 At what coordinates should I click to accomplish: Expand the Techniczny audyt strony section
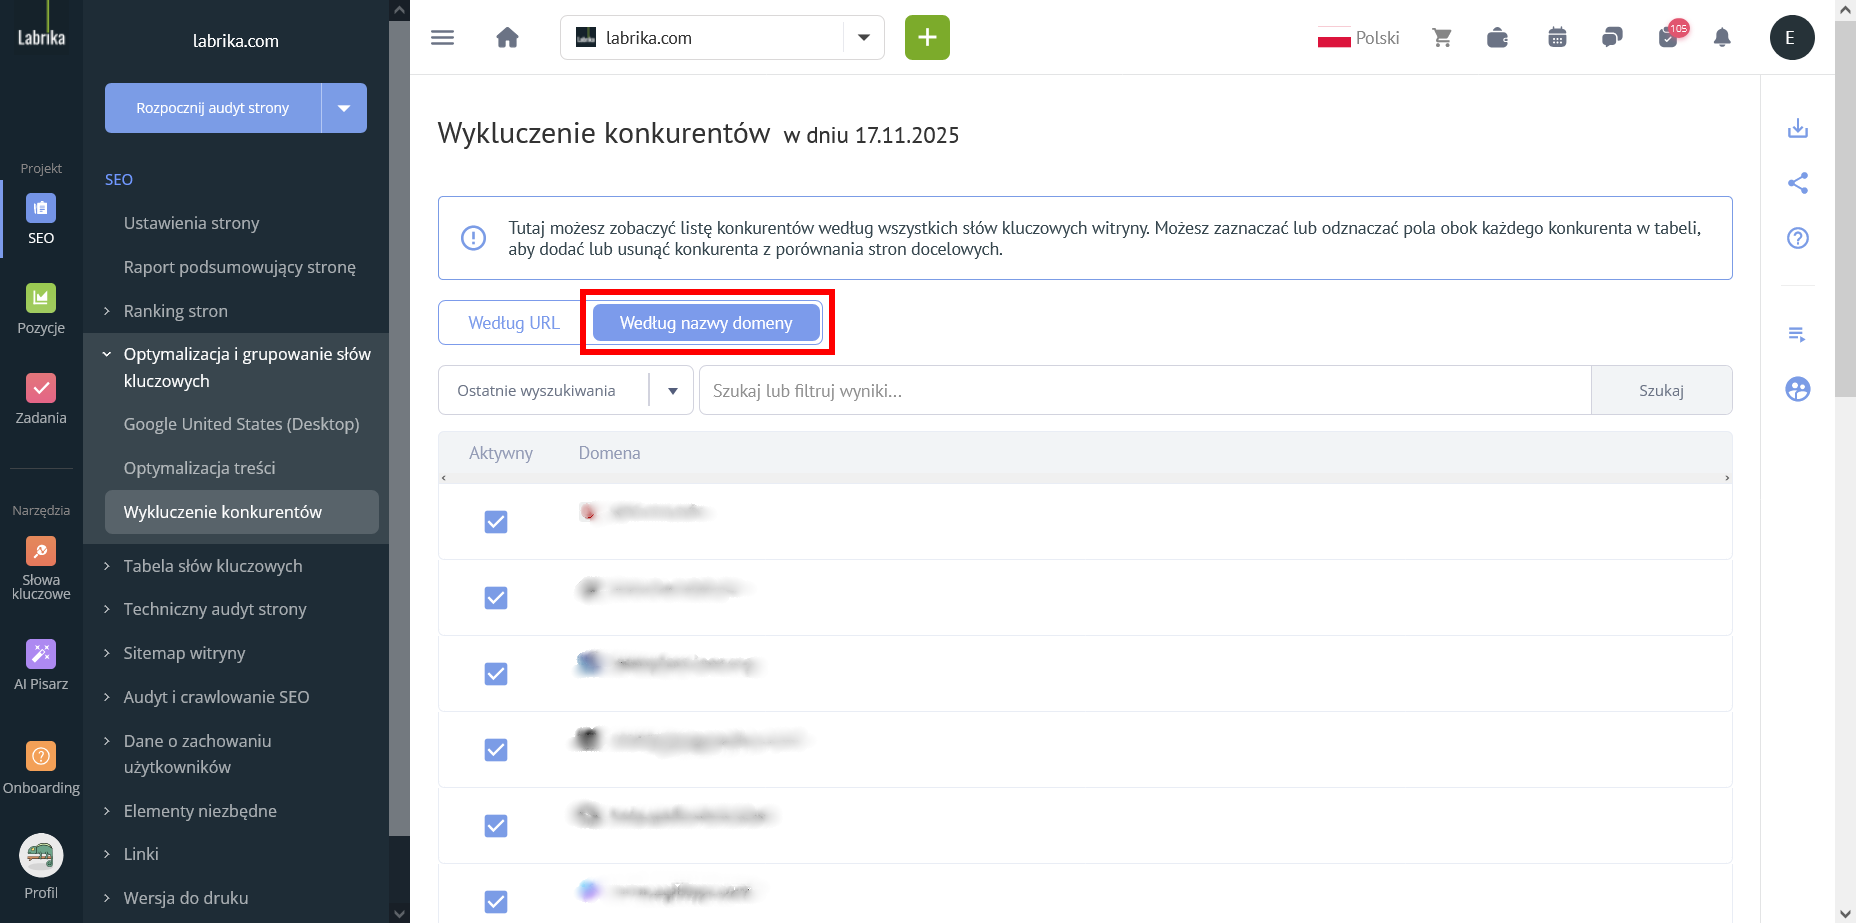[214, 609]
